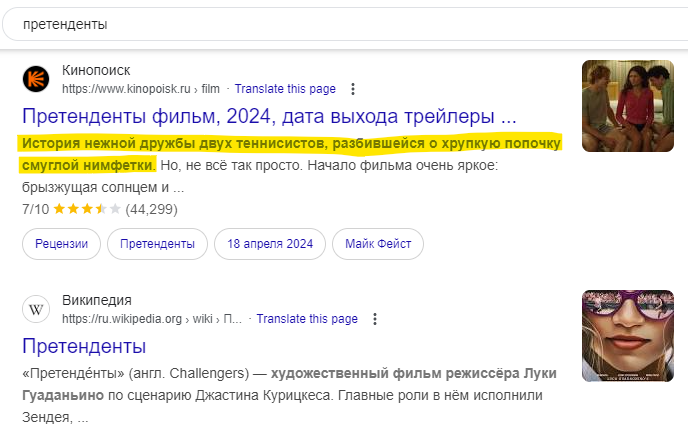Viewport: 688px width, 445px height.
Task: Open Wikipedia result poster thumbnail
Action: coord(628,336)
